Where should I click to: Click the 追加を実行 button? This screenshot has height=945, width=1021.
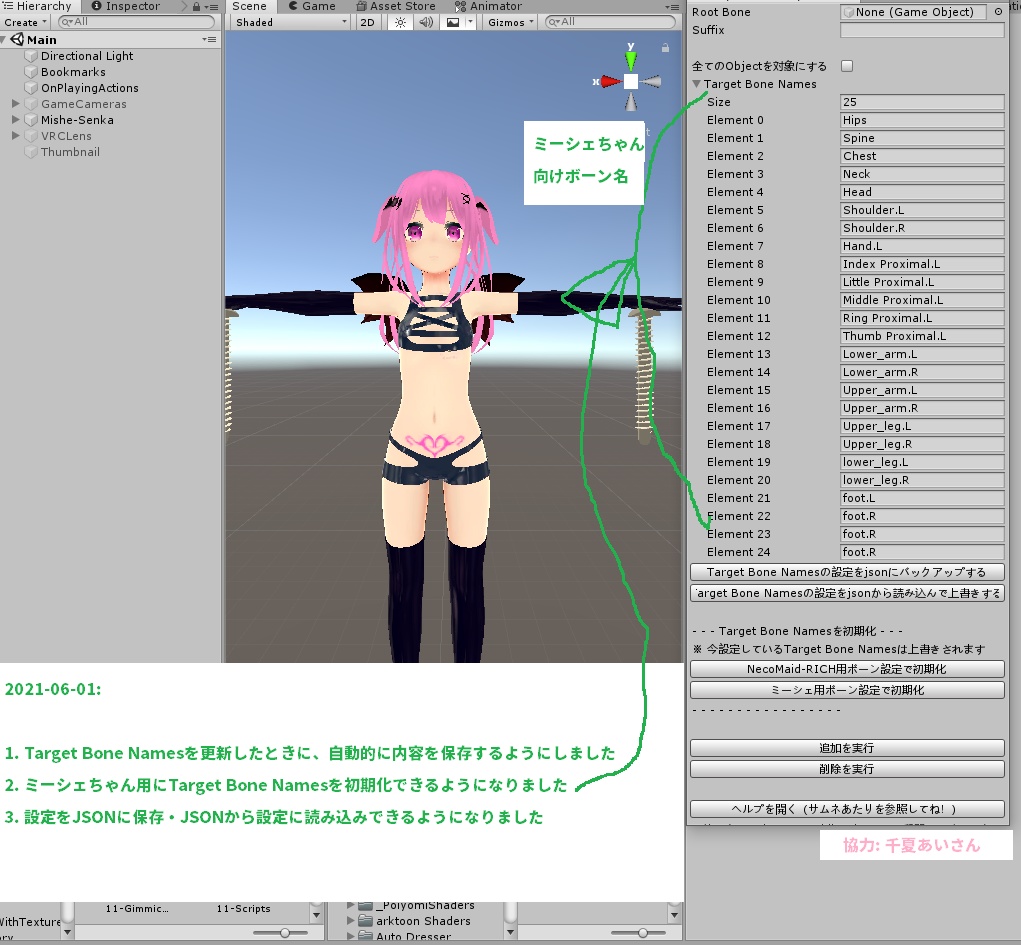[x=846, y=747]
